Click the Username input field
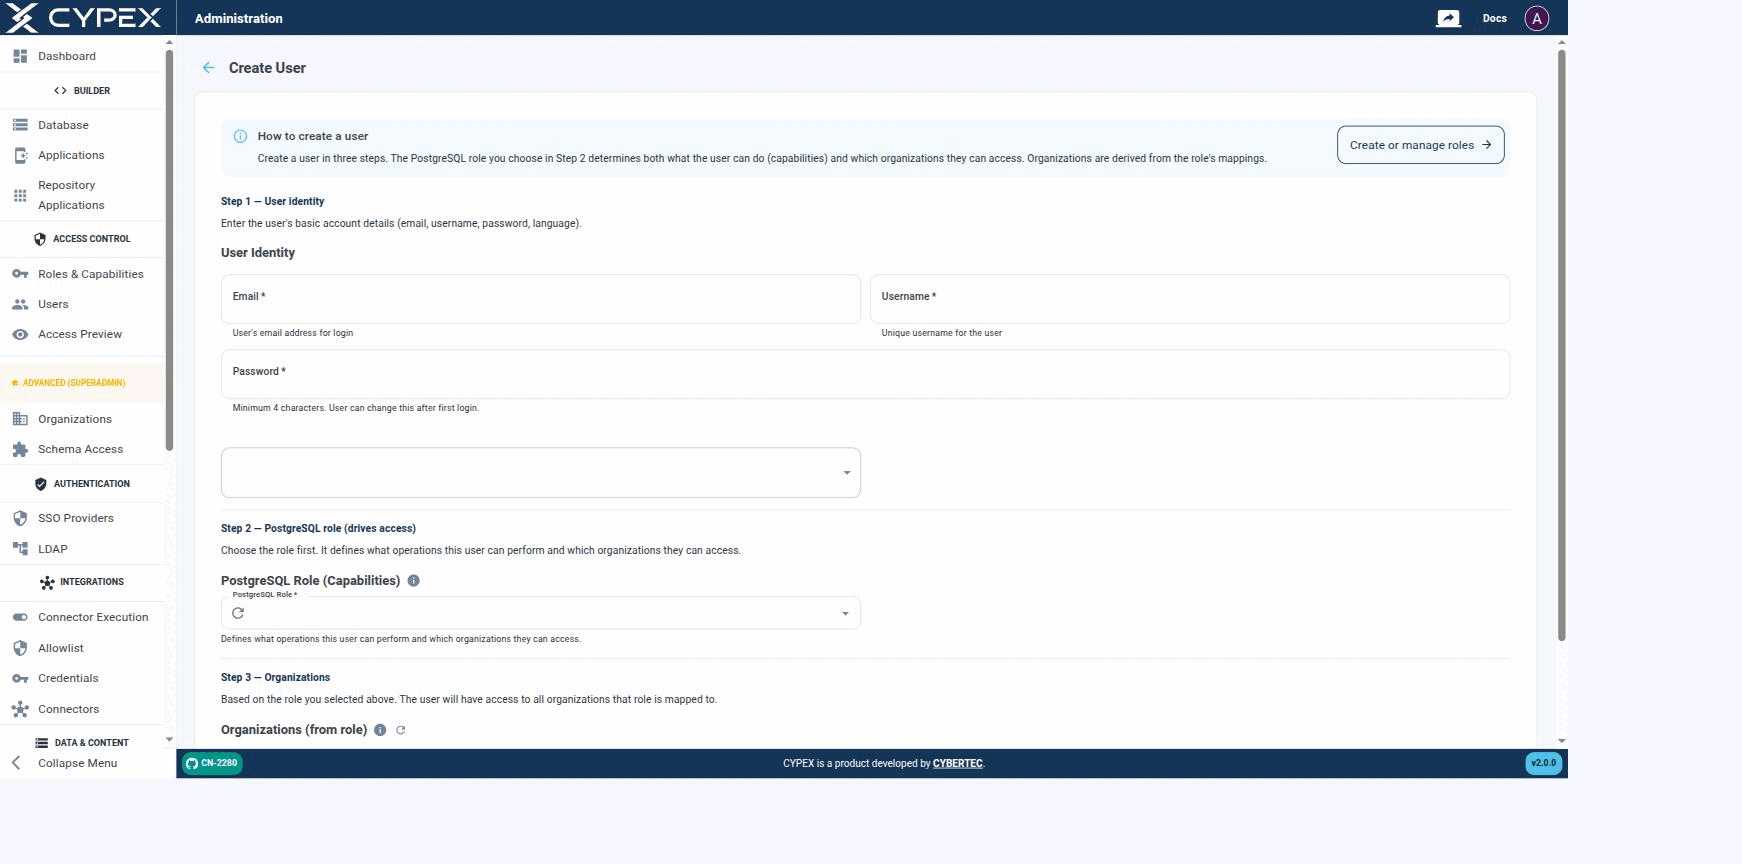1742x864 pixels. 1189,299
